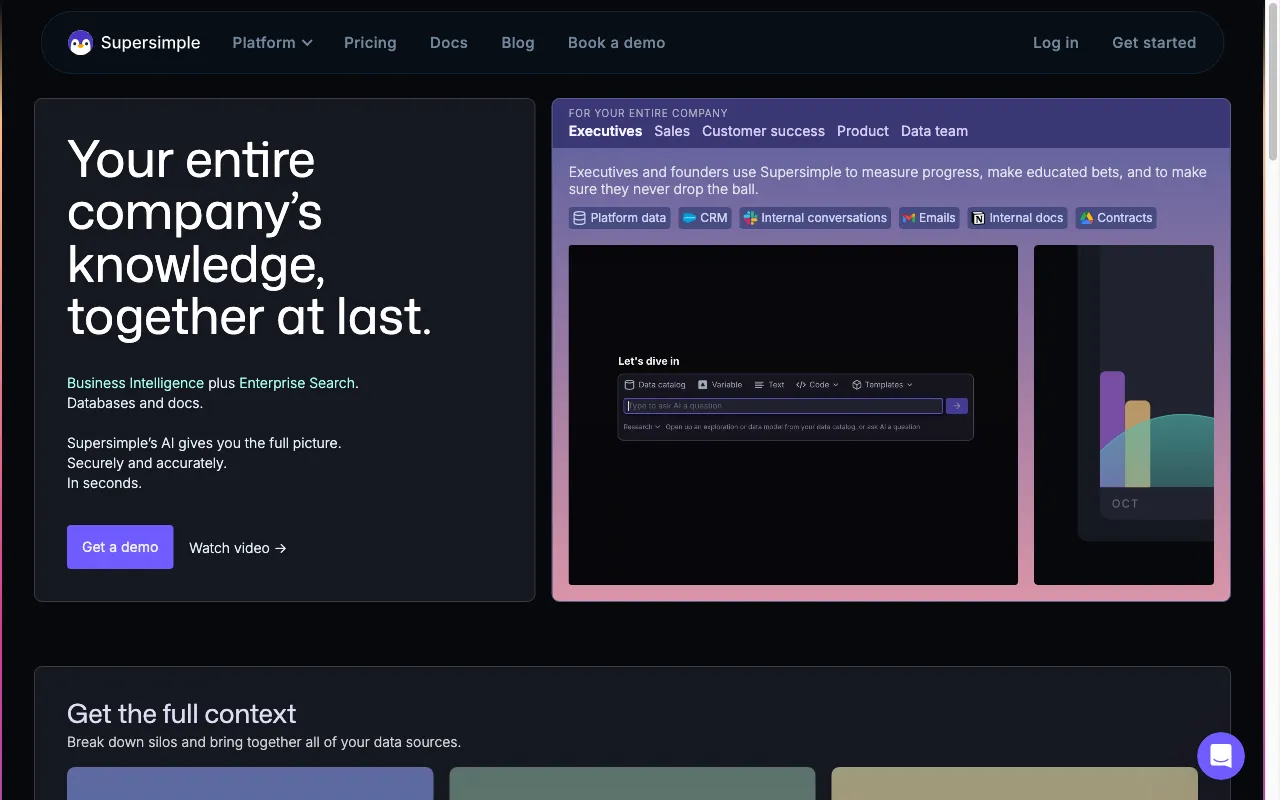
Task: Expand the Code dropdown in demo
Action: 817,385
